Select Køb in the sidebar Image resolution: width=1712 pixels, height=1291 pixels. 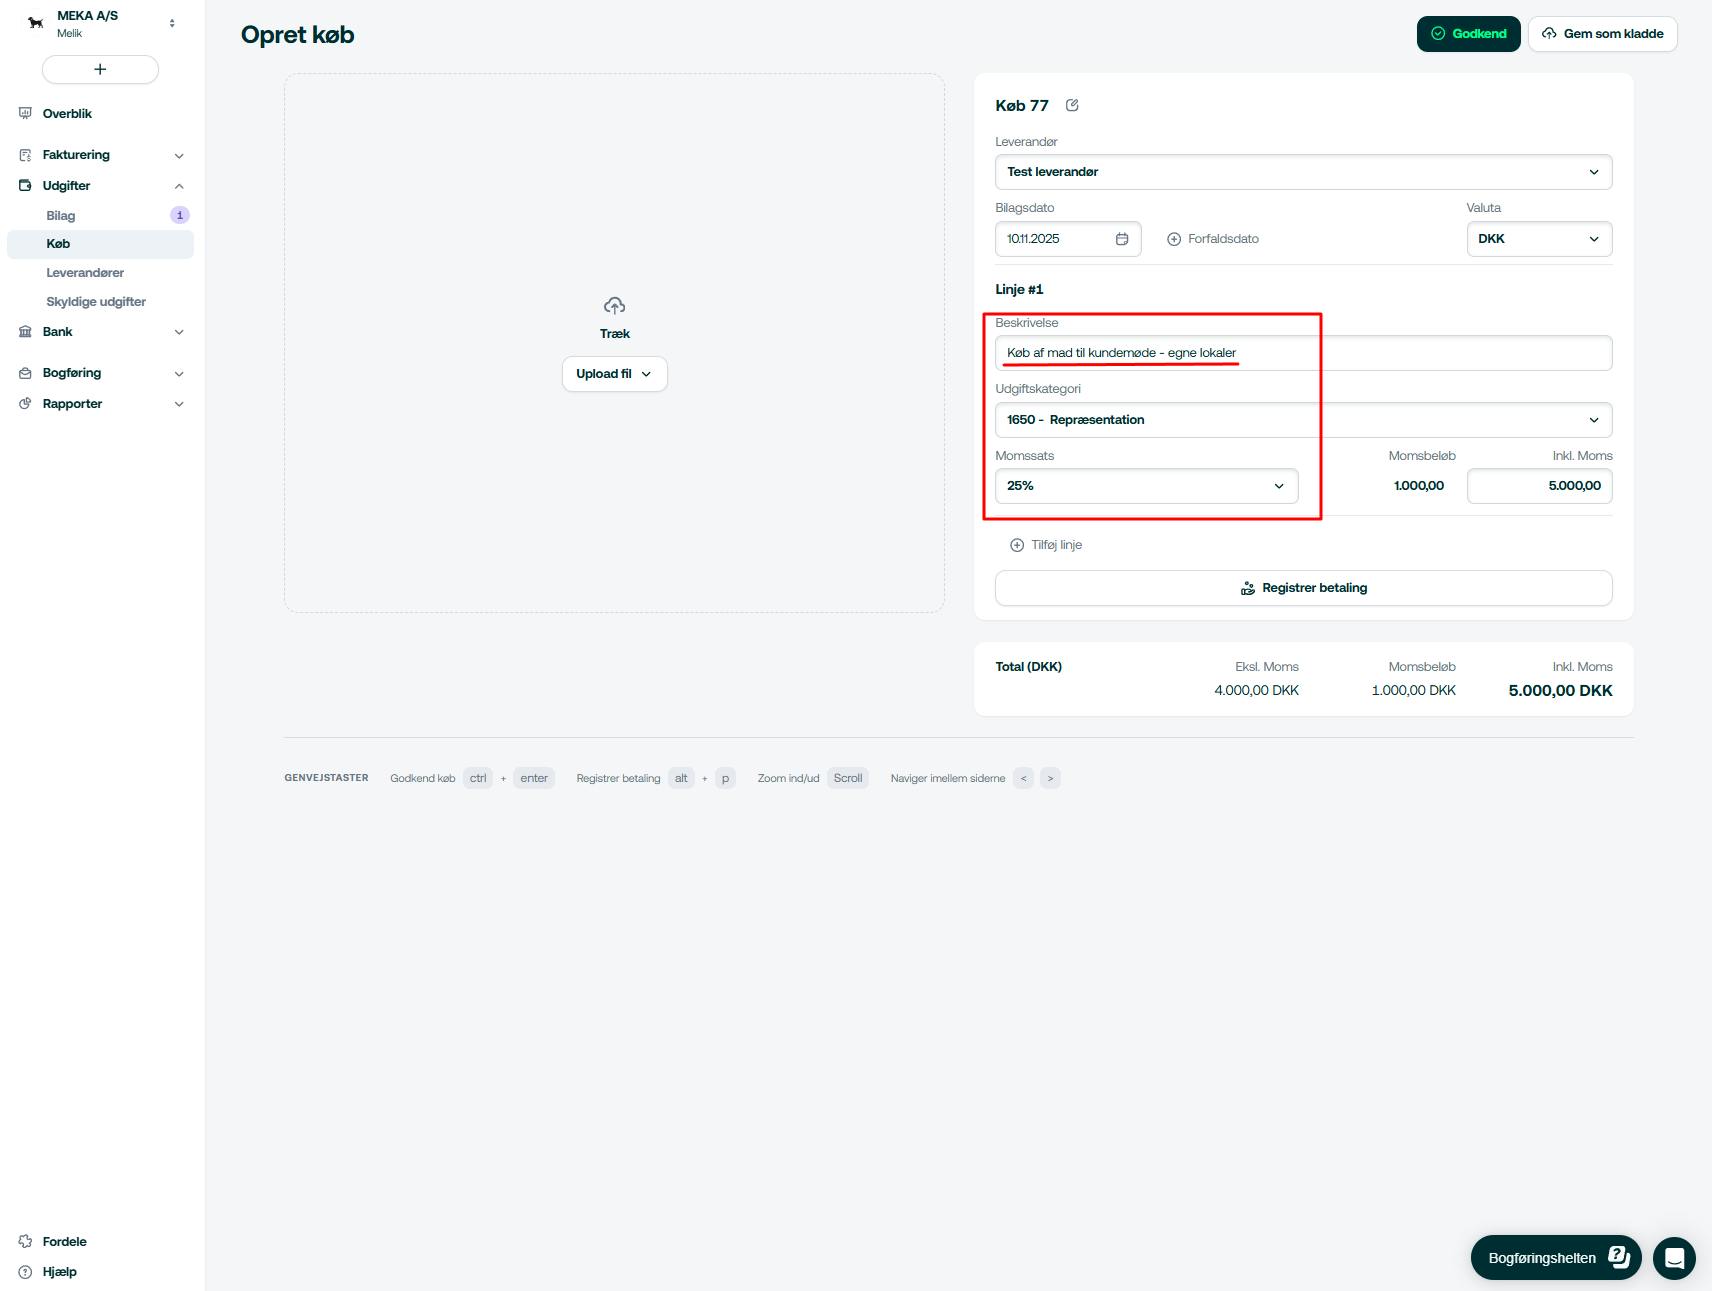(100, 244)
